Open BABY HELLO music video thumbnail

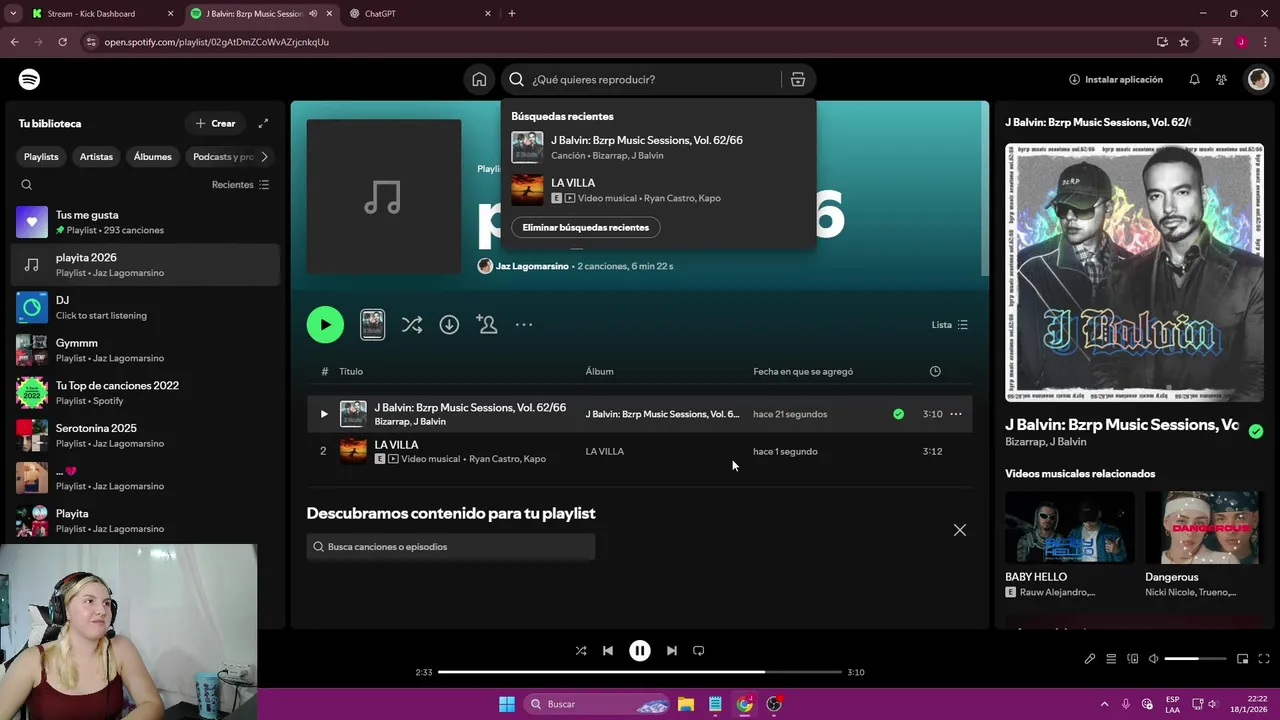(x=1070, y=527)
